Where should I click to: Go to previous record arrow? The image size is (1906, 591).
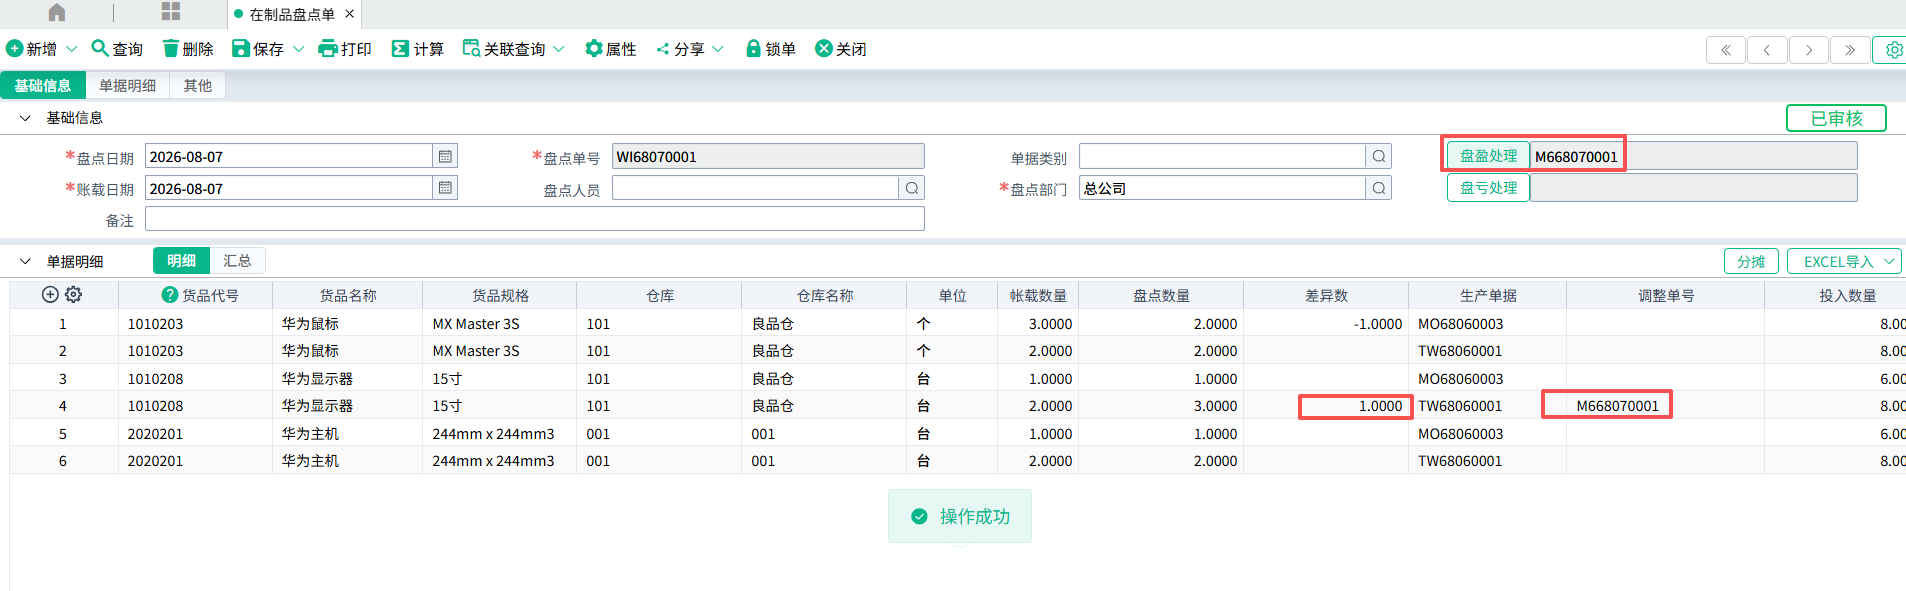click(1767, 50)
